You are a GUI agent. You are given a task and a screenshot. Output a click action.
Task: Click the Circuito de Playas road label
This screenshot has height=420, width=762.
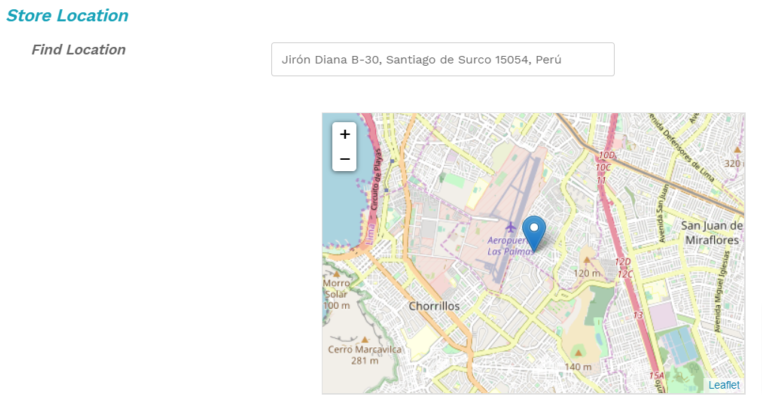376,180
